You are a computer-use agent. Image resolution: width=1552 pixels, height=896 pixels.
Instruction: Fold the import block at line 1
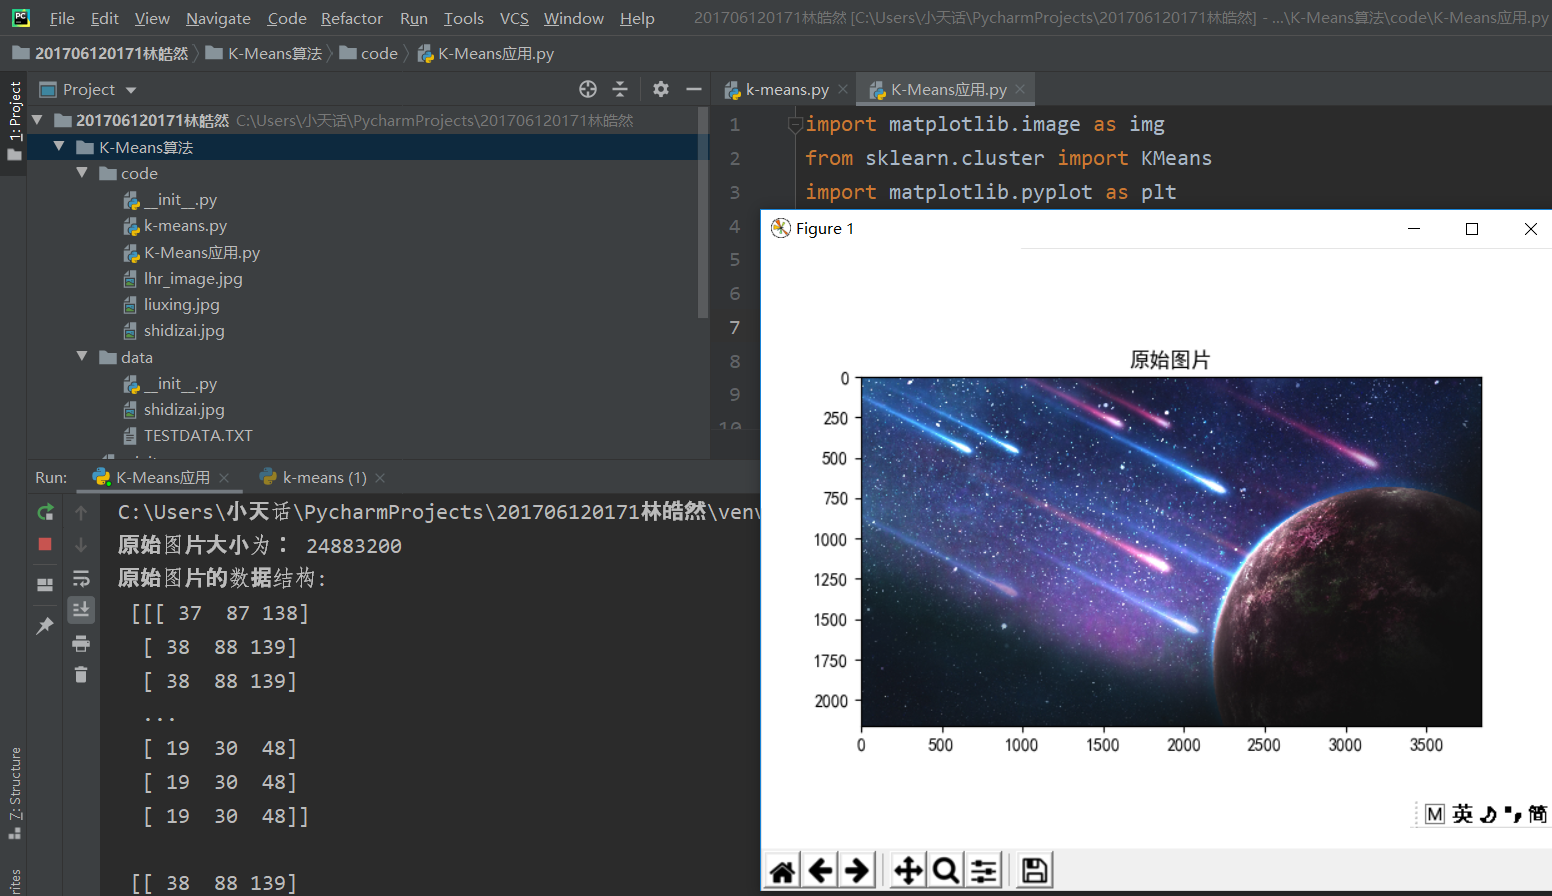[x=795, y=124]
